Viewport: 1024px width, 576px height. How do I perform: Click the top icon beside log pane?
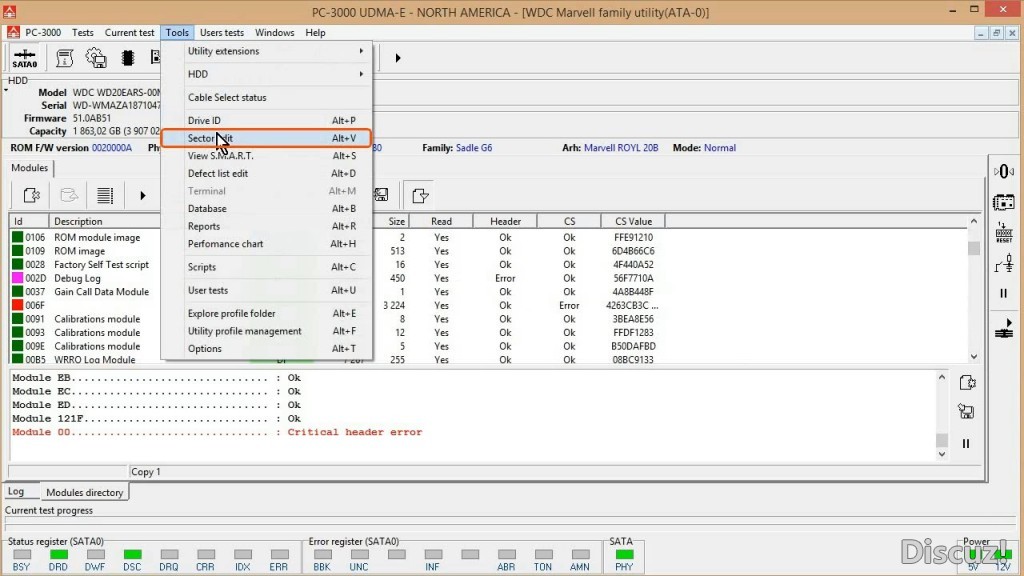pos(967,383)
